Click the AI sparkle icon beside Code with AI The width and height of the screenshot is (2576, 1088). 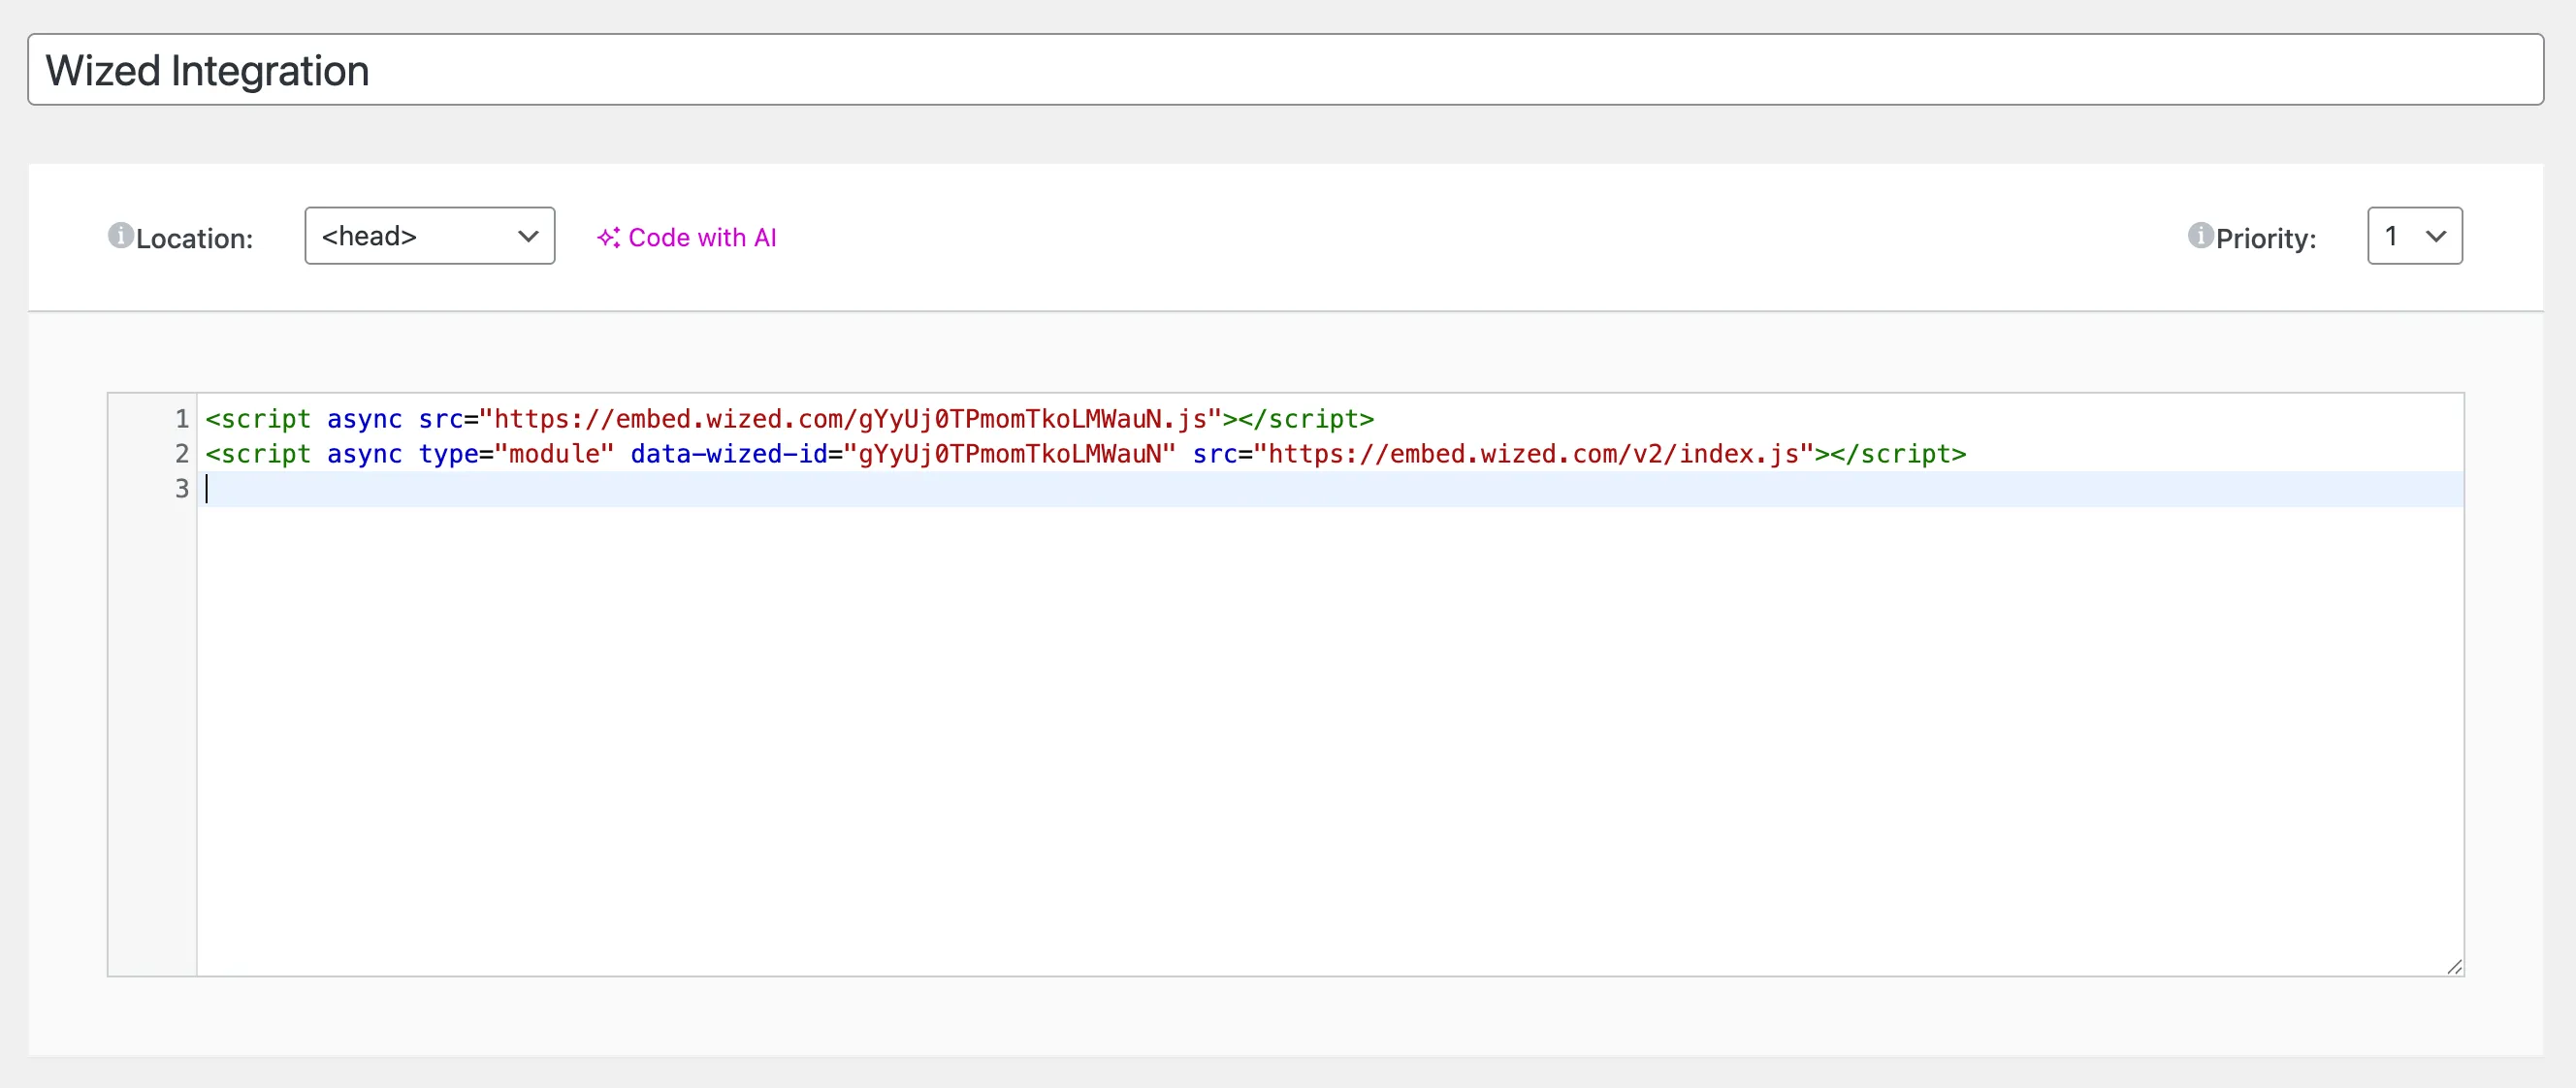pos(609,237)
